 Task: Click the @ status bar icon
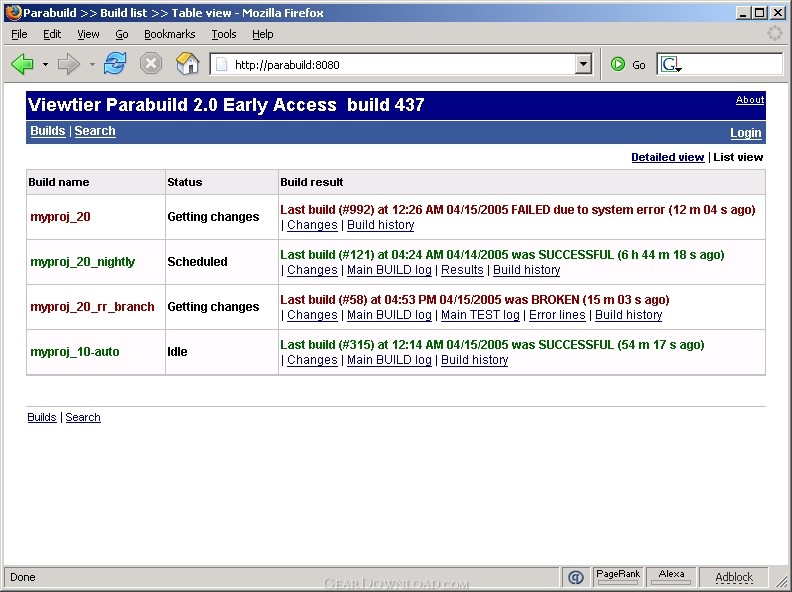576,577
